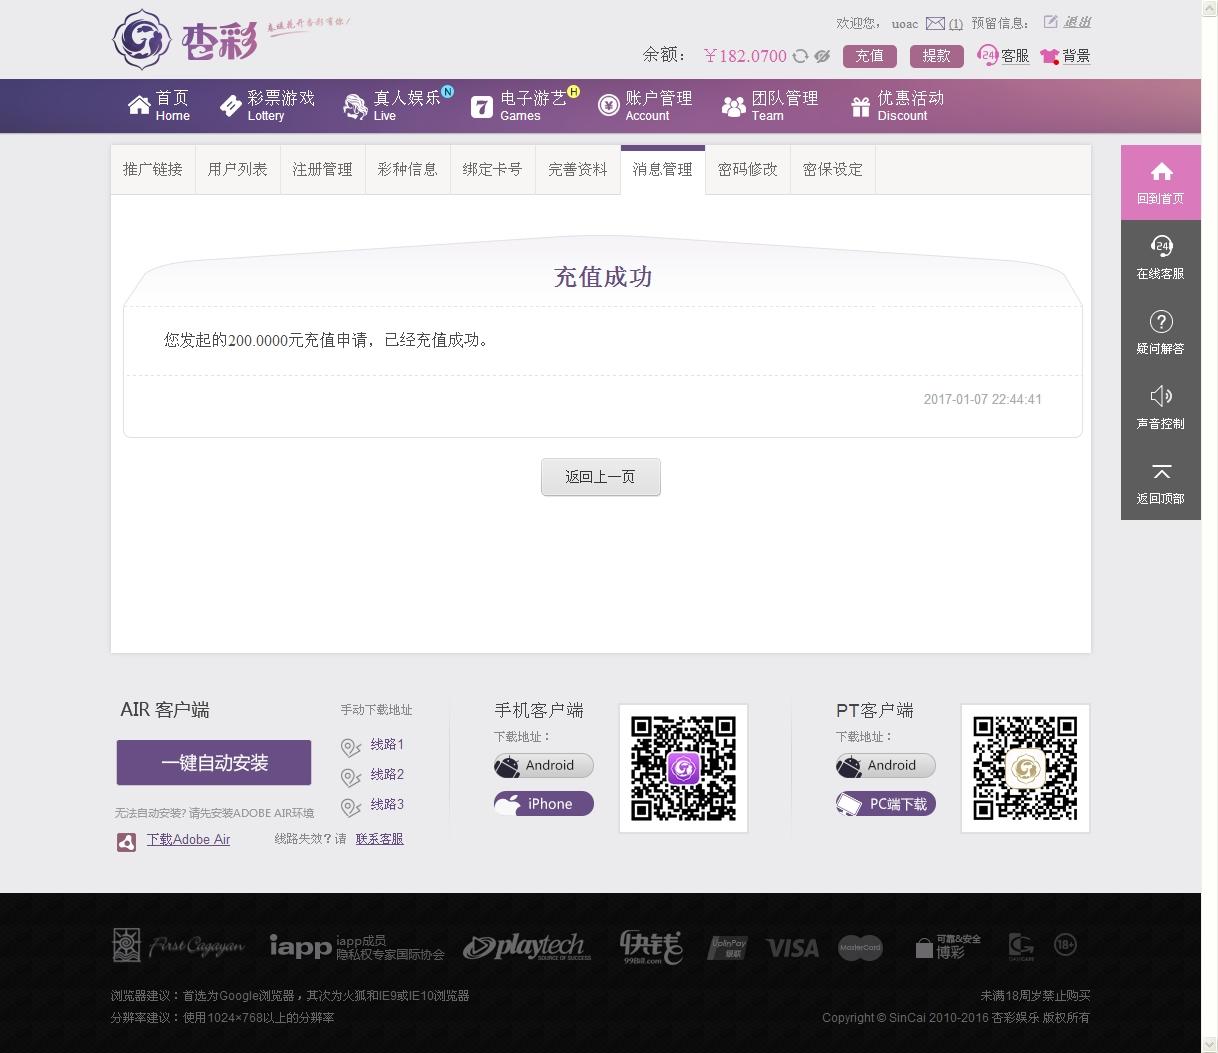
Task: Click the 返回上一页 button
Action: 601,477
